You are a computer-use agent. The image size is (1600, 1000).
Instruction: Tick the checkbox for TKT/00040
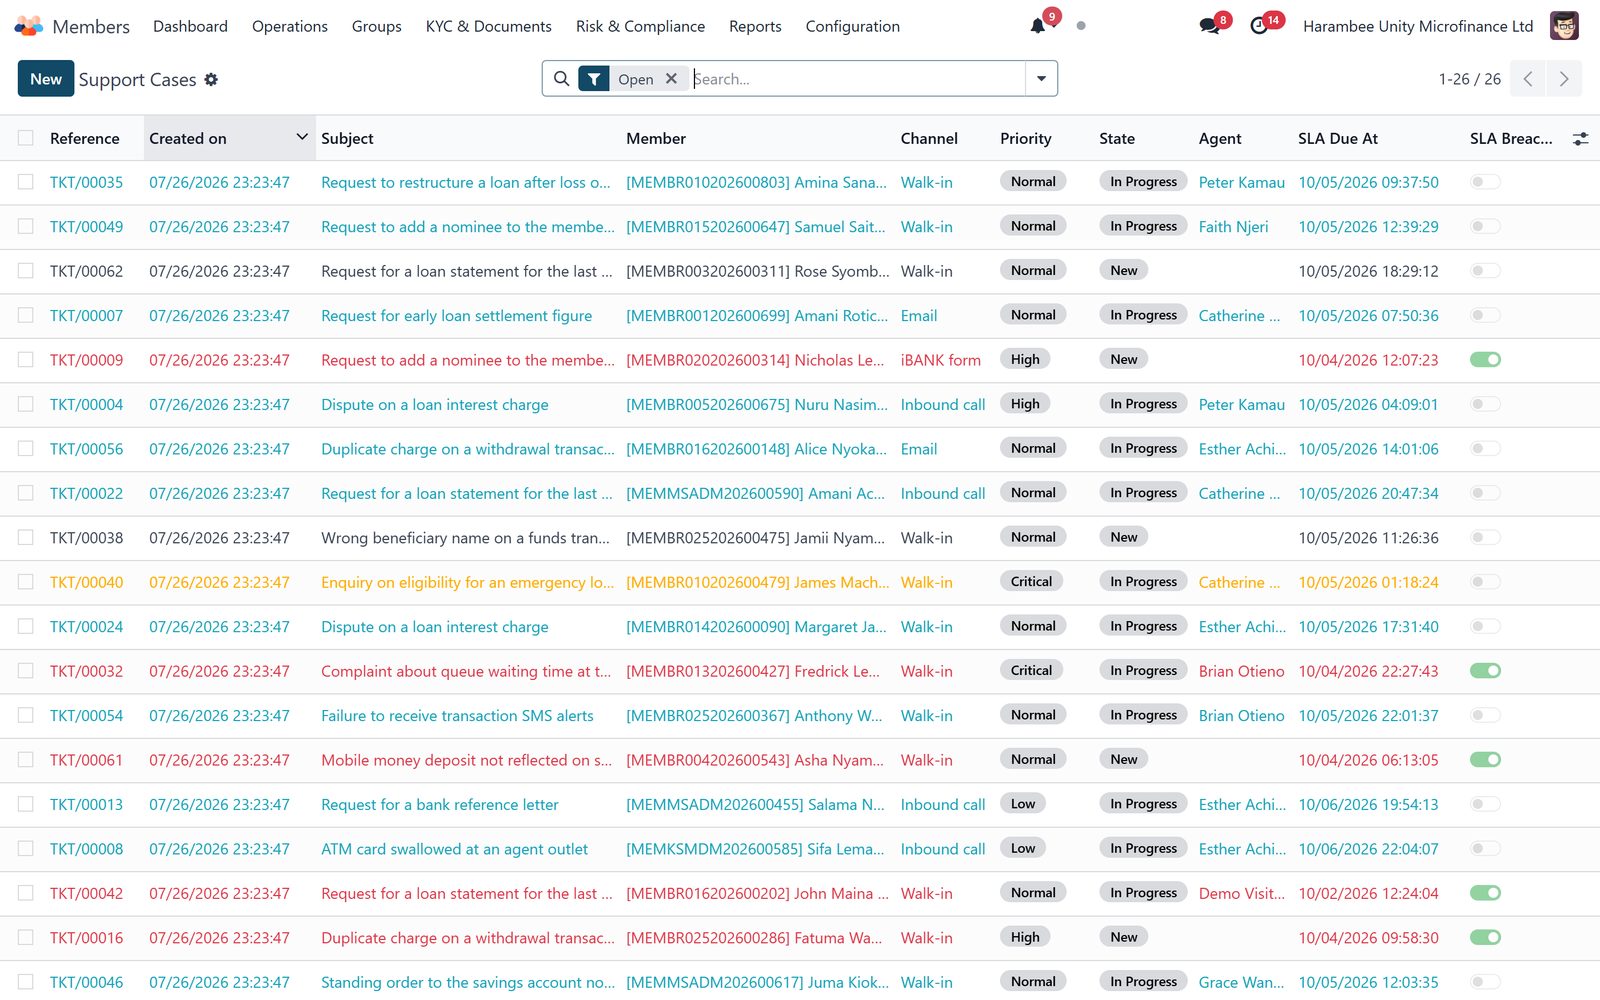pyautogui.click(x=26, y=582)
